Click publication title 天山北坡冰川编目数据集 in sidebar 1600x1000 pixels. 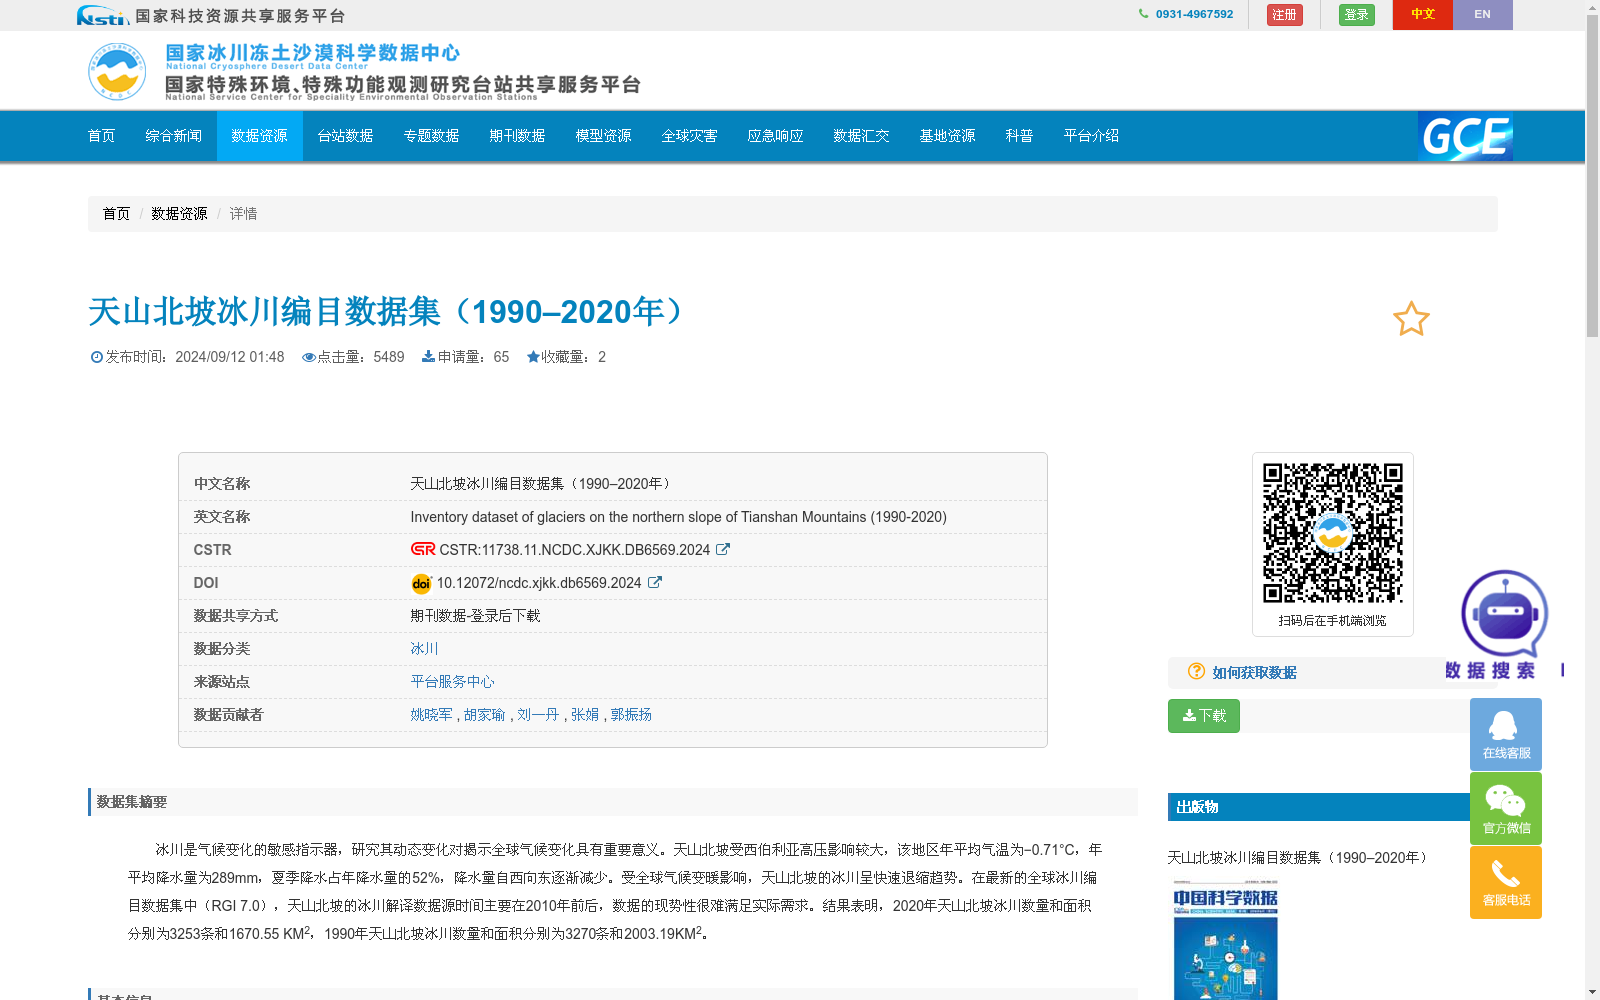[x=1298, y=858]
